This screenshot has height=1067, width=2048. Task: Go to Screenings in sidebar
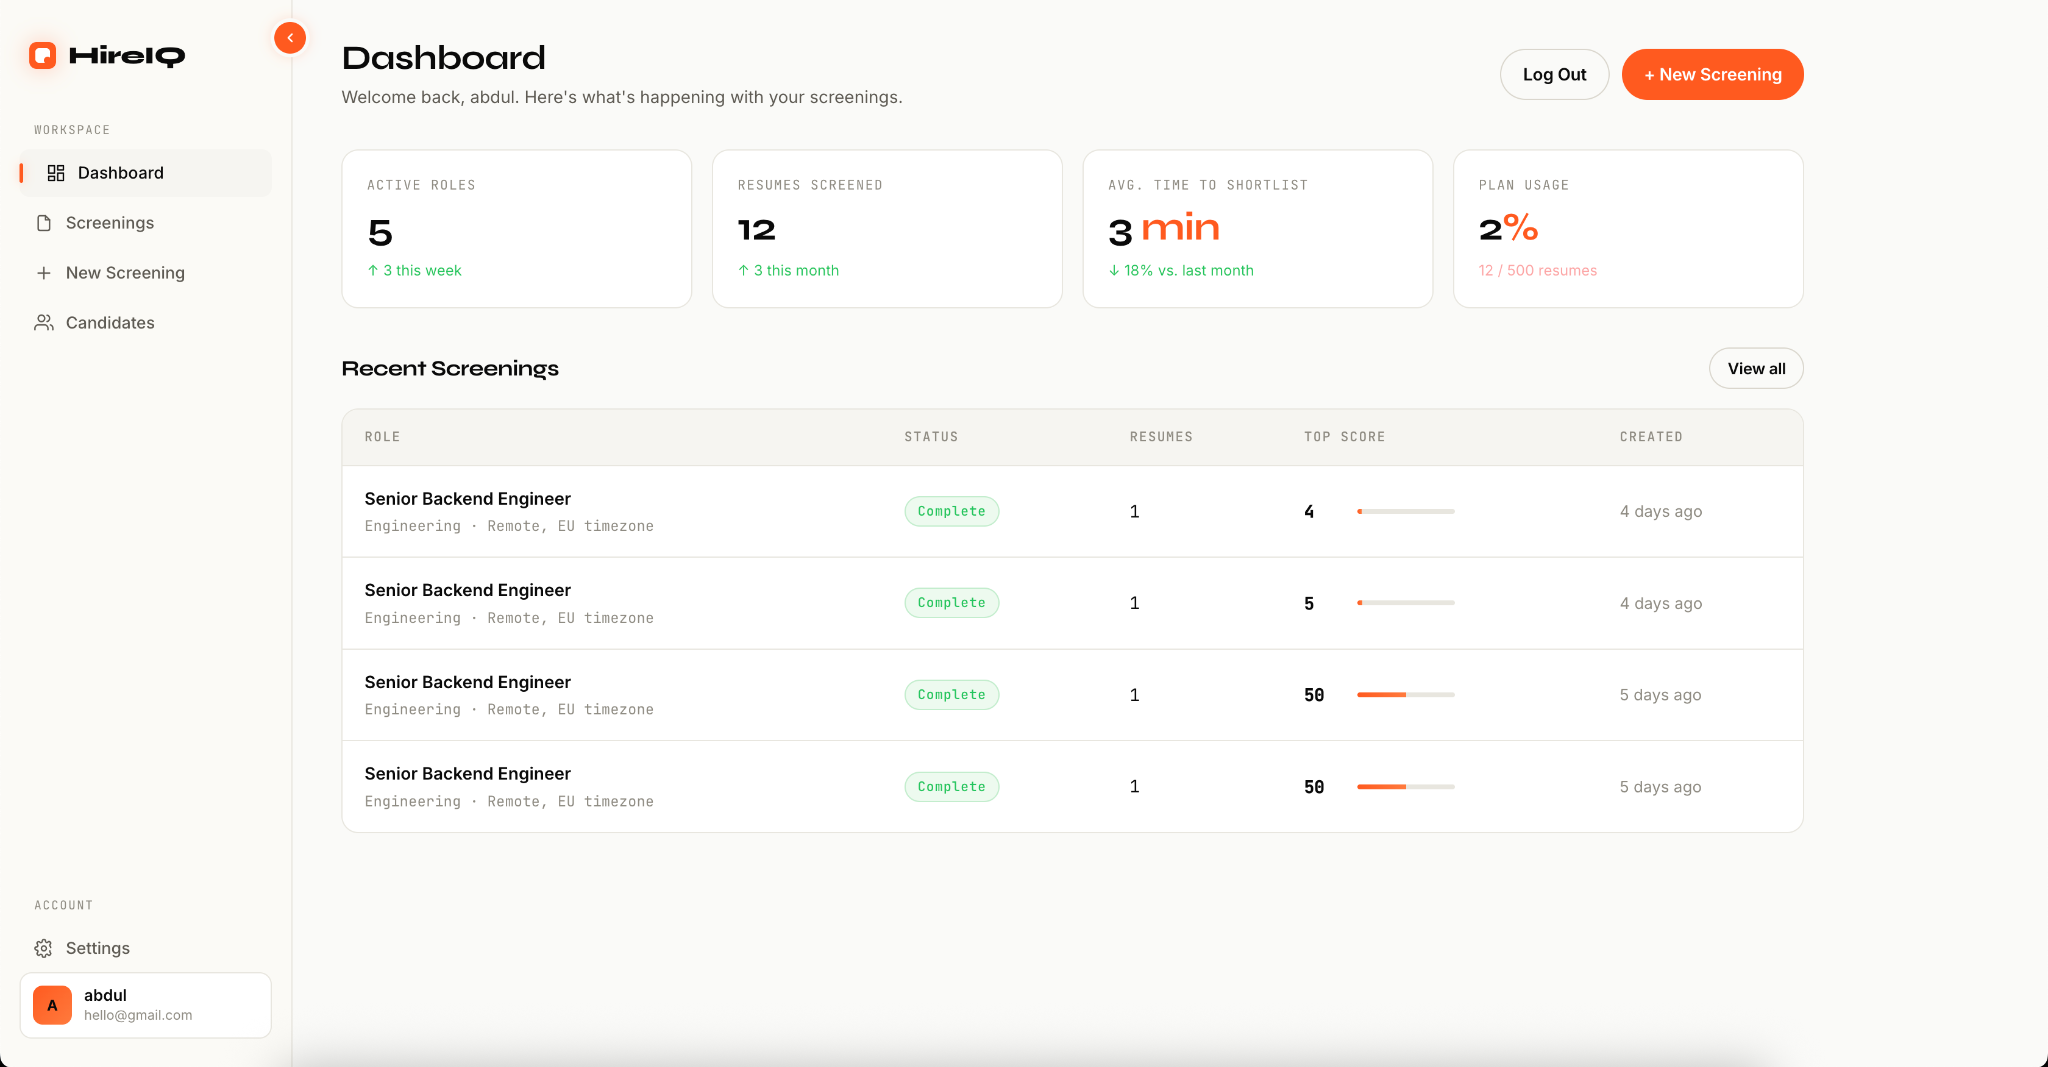(146, 223)
